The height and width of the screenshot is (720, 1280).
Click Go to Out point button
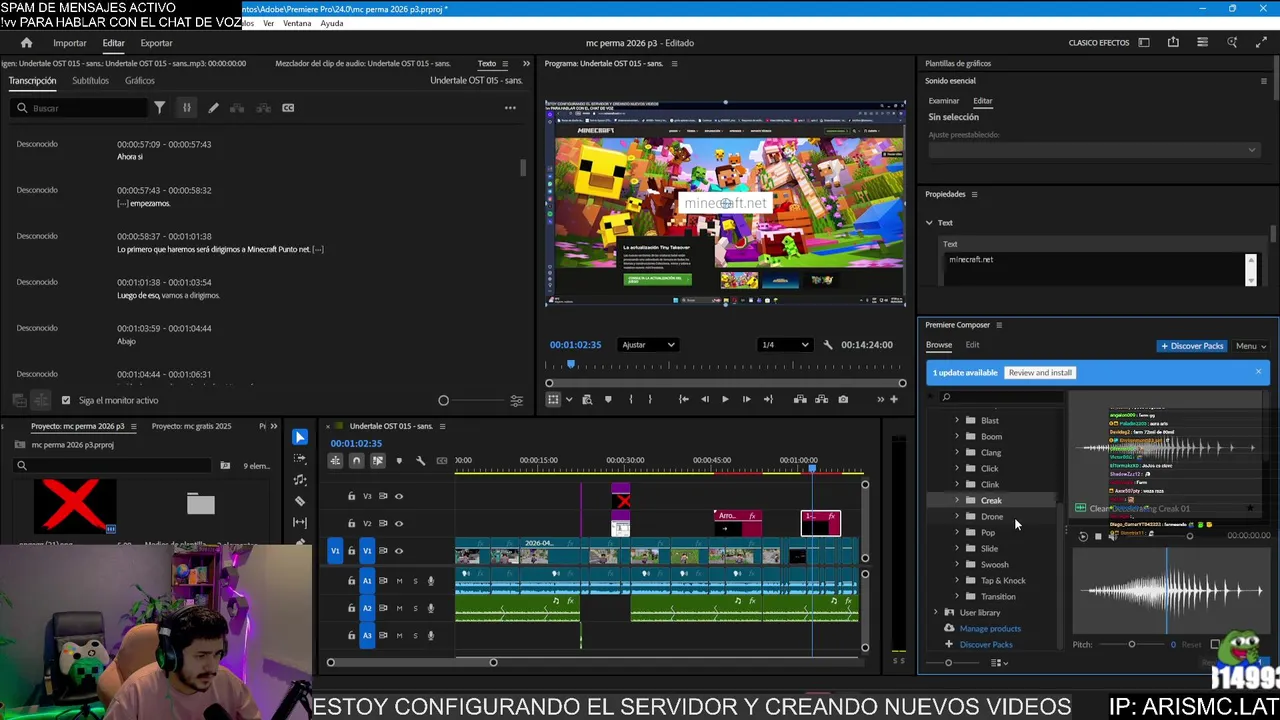[768, 399]
